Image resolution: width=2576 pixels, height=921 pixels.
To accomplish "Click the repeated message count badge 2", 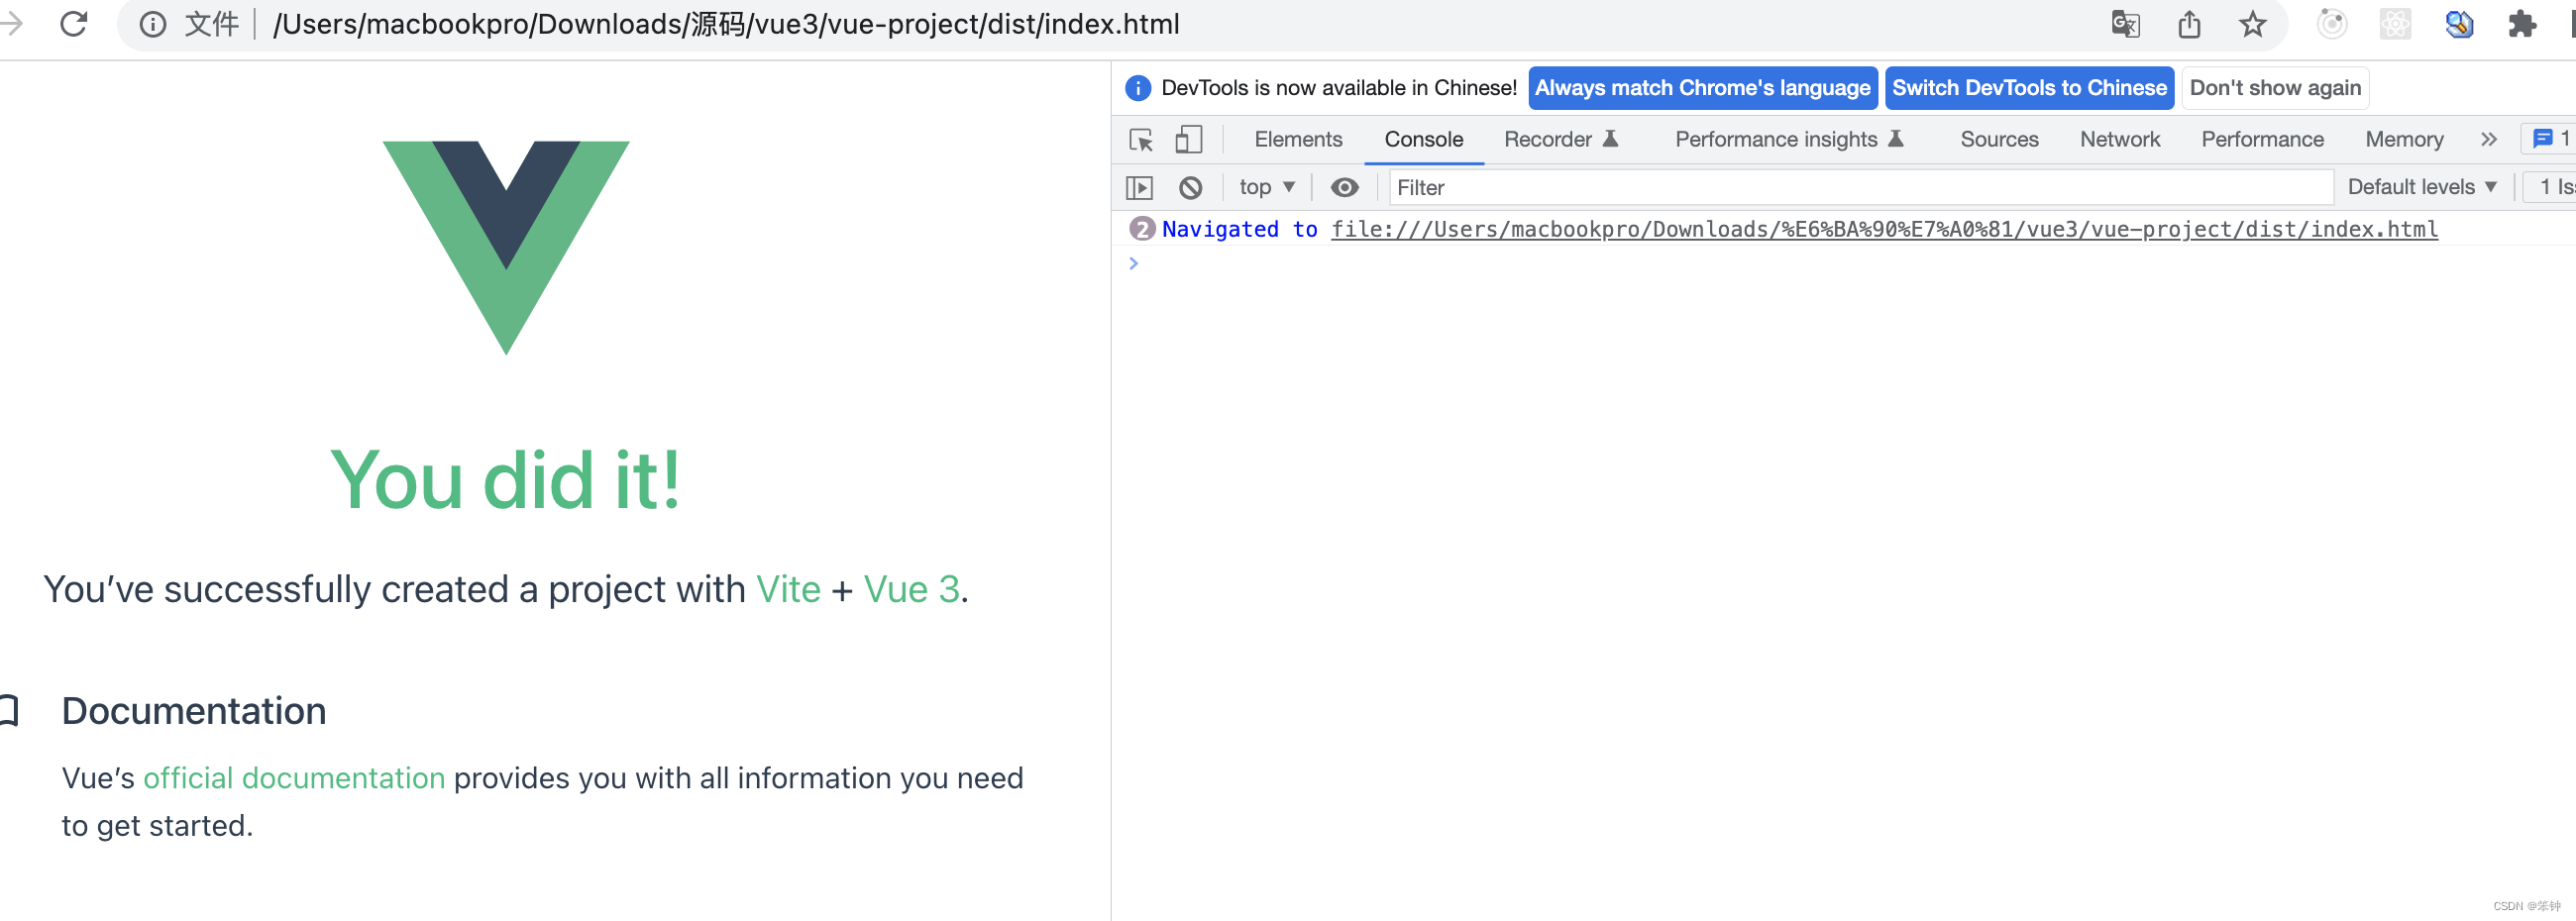I will pyautogui.click(x=1142, y=230).
